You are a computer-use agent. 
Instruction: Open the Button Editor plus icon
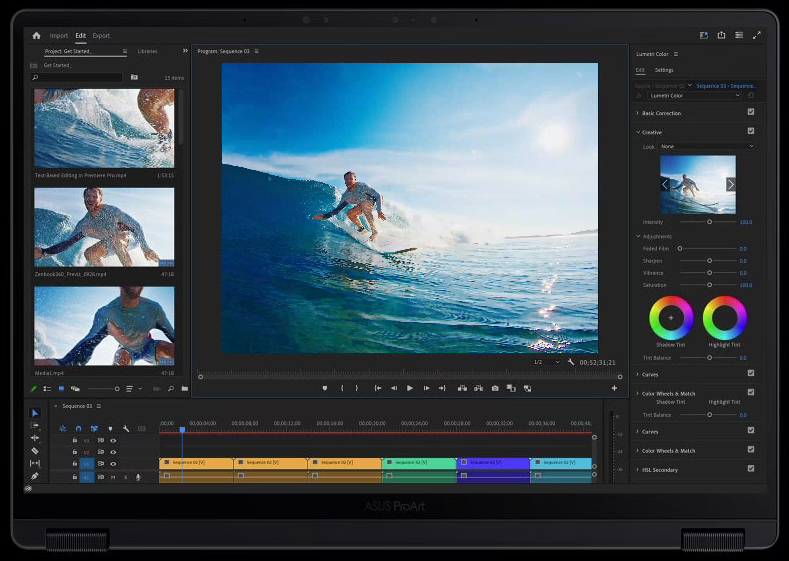[x=614, y=388]
